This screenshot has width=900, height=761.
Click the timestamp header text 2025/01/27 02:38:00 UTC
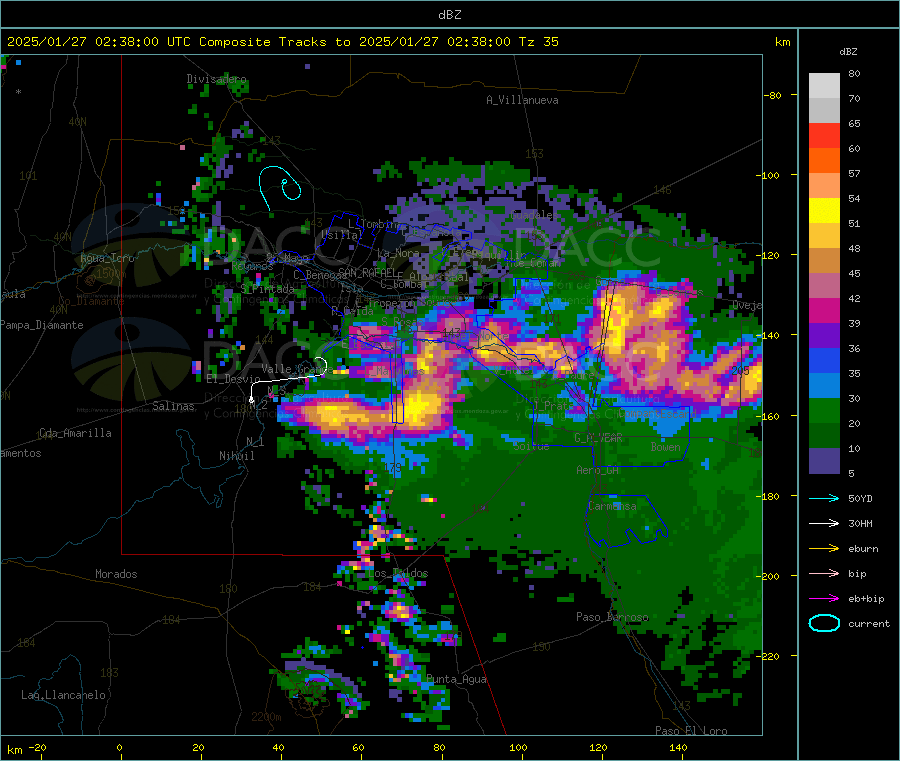click(99, 41)
